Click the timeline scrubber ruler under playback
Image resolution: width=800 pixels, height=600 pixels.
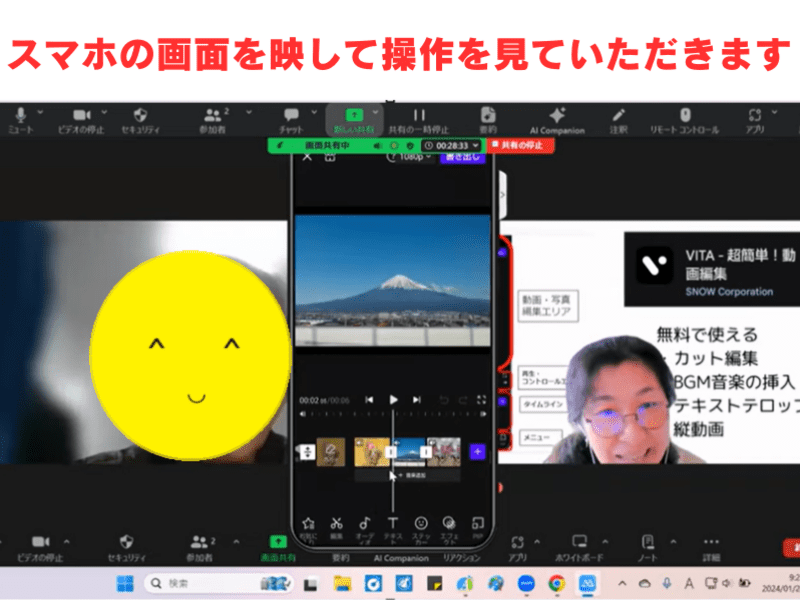393,414
